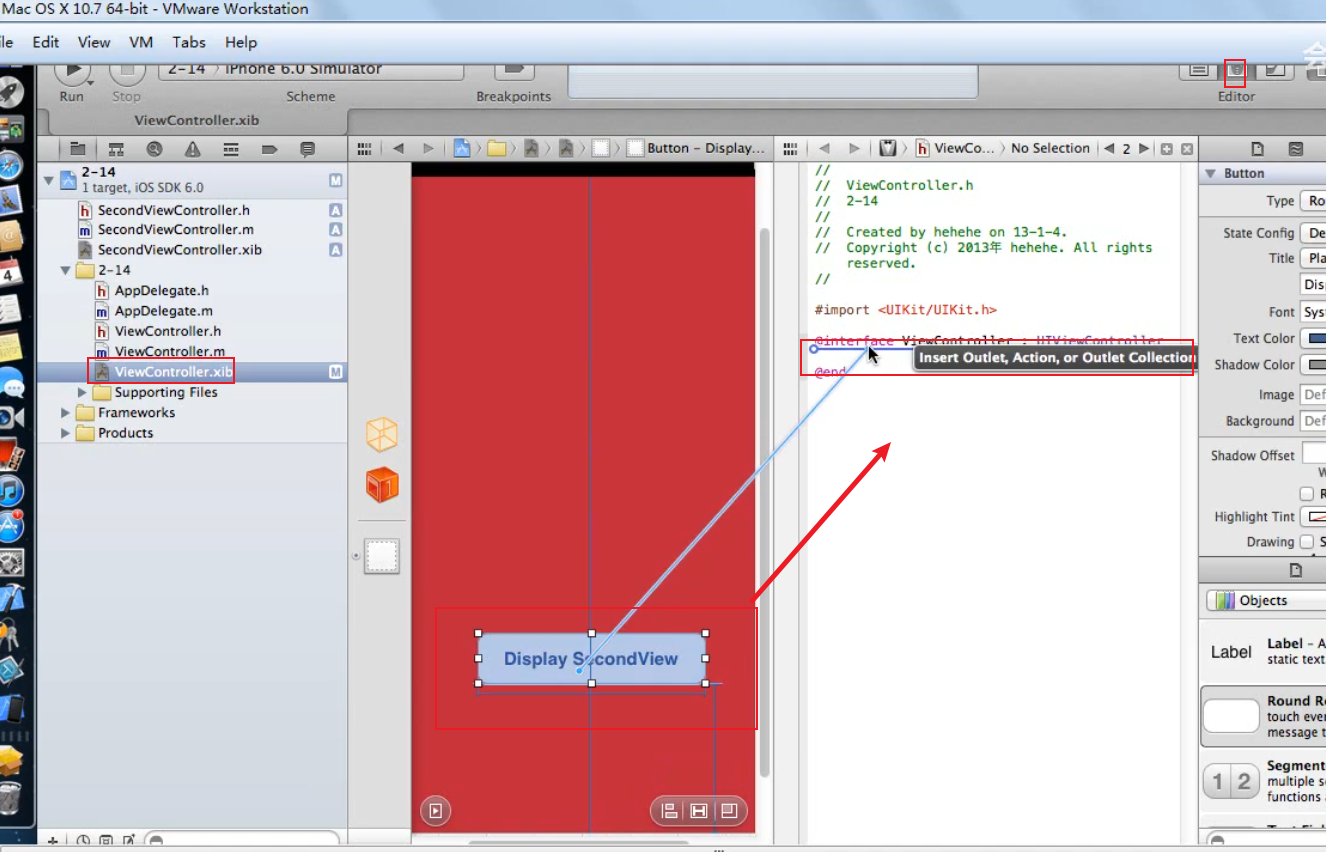Open the Pin constraints menu
This screenshot has height=852, width=1326.
[x=699, y=811]
